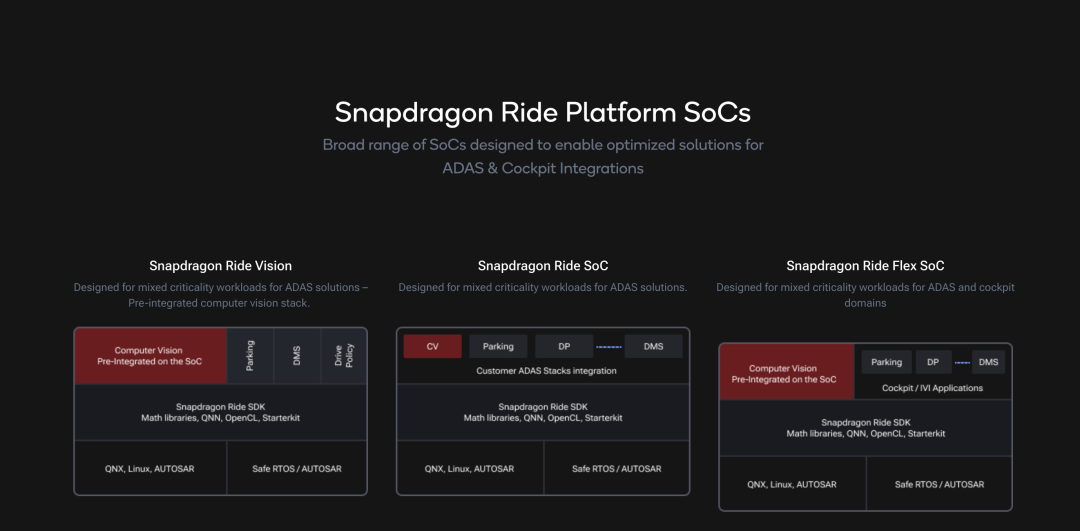The height and width of the screenshot is (531, 1080).
Task: Click the Customer ADAS Stacks integration label
Action: (546, 371)
